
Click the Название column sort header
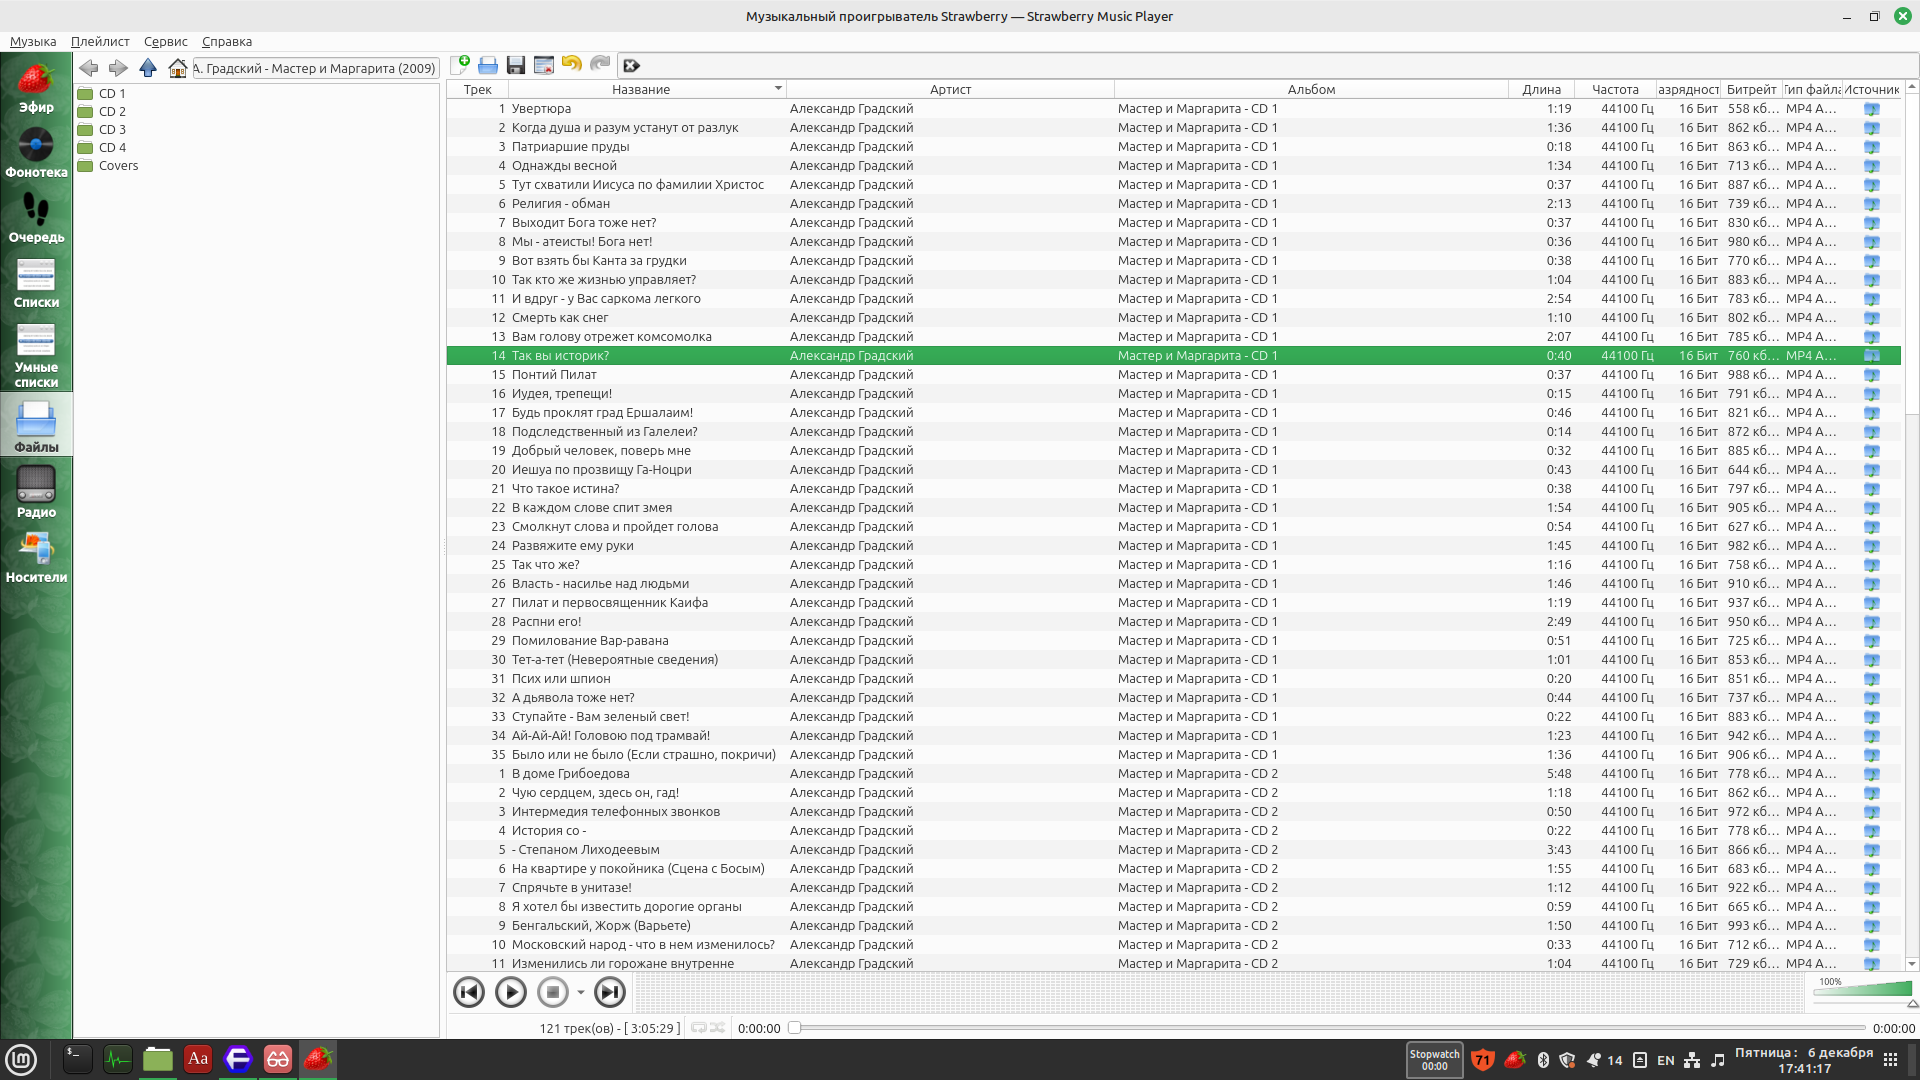(641, 90)
